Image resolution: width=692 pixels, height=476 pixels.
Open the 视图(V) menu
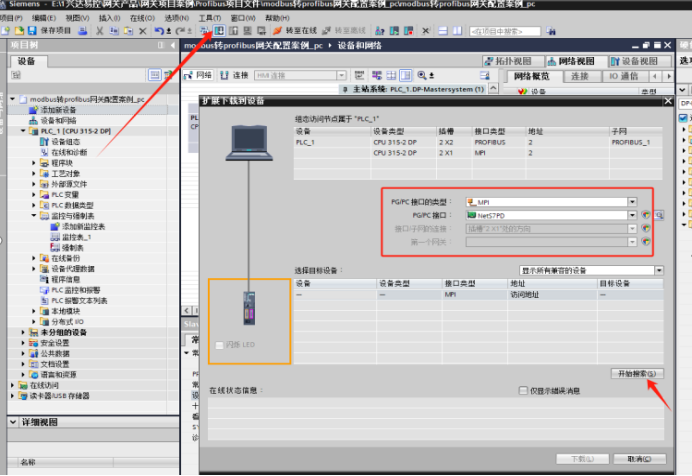point(77,18)
